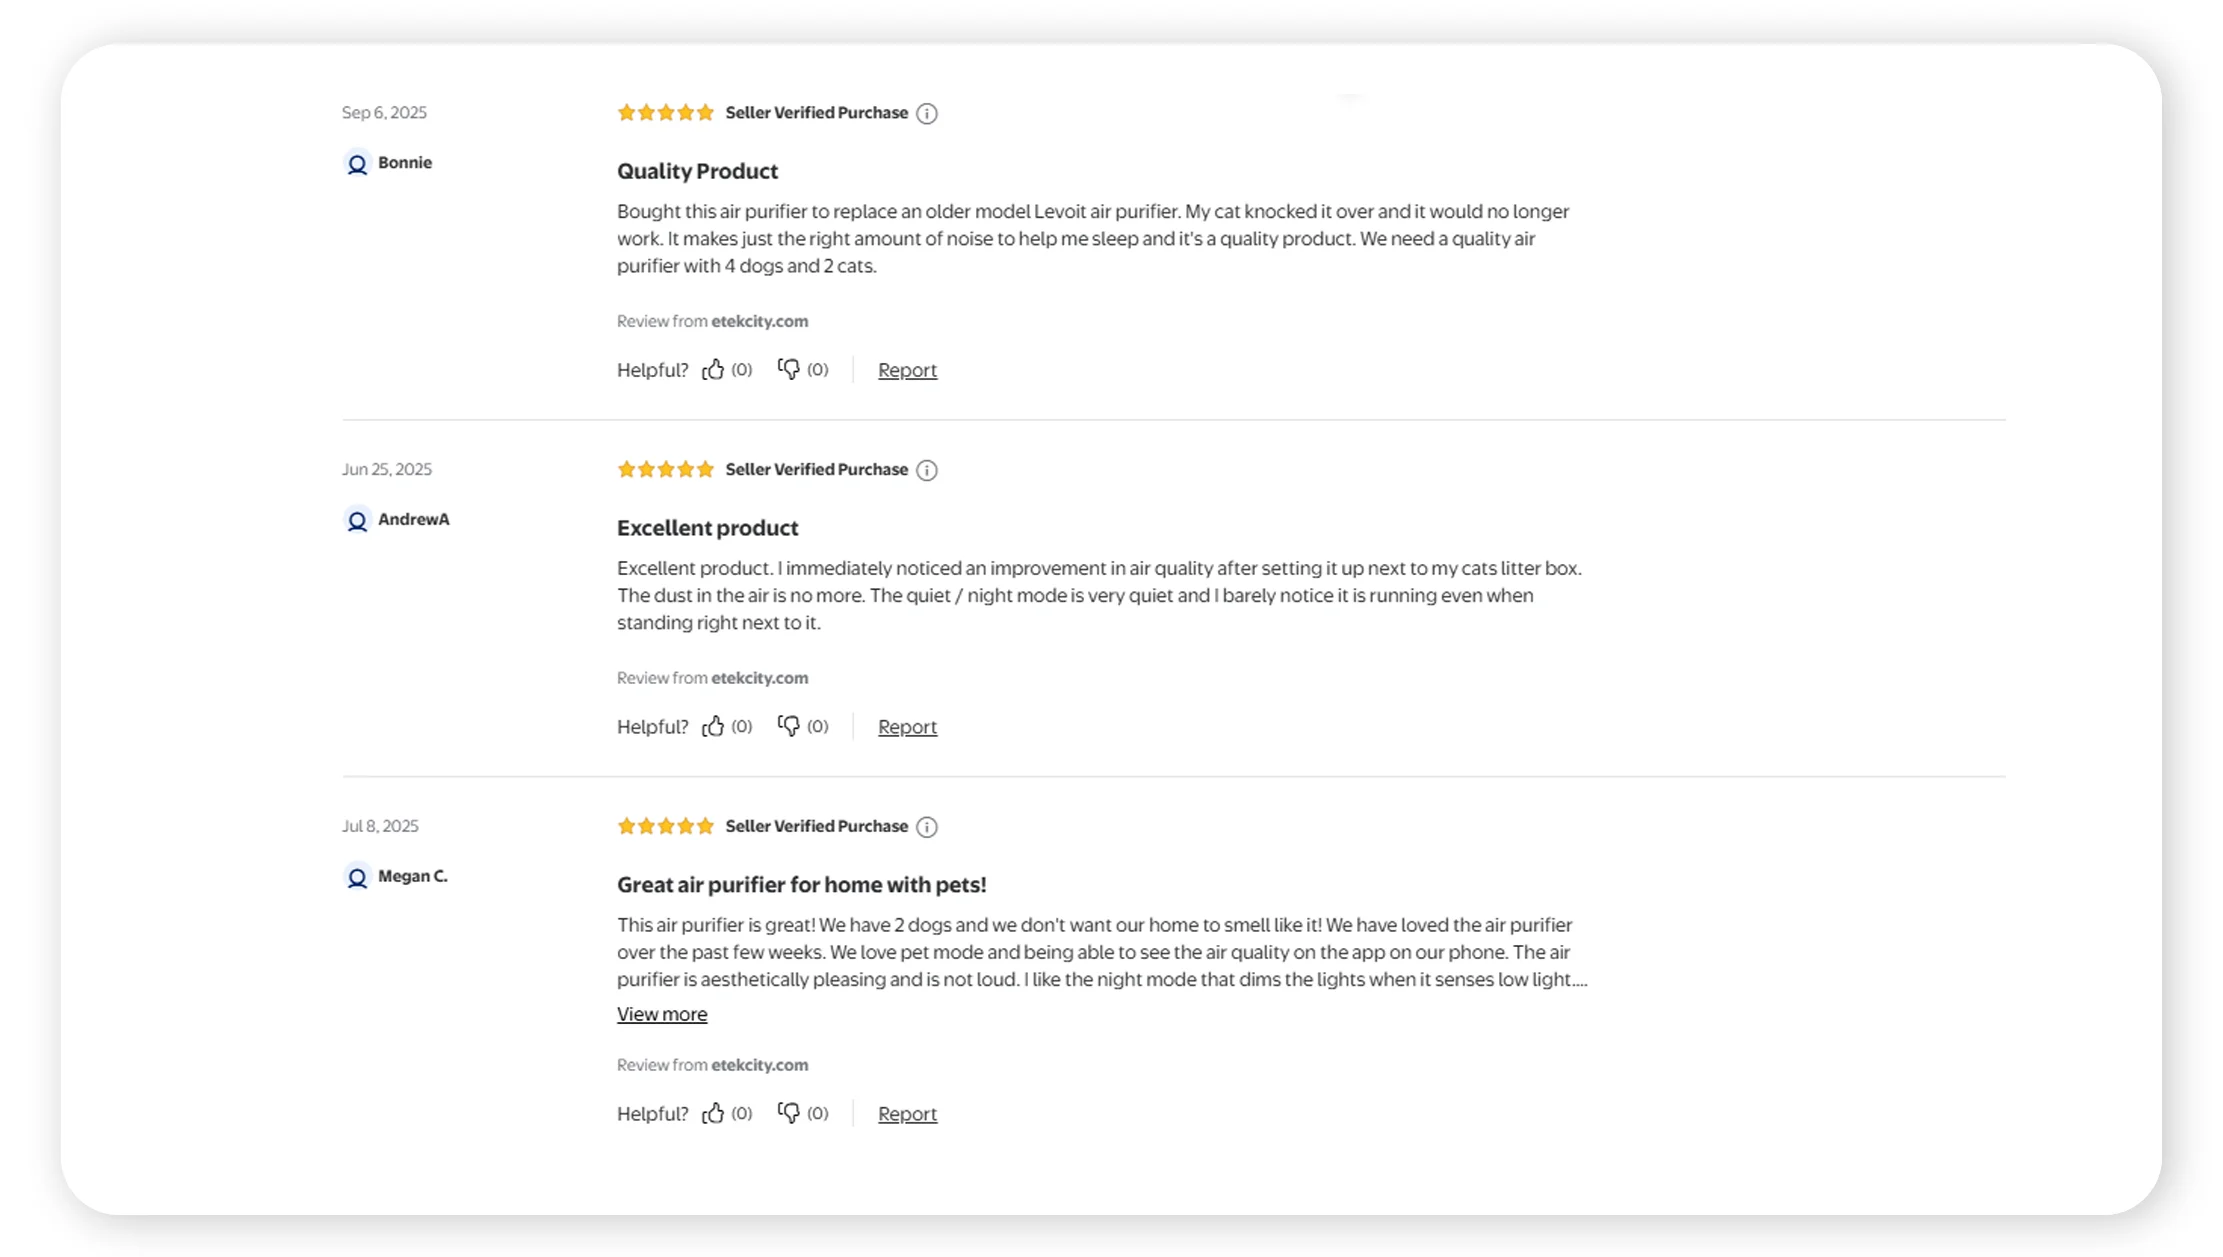
Task: Click the fifth star on Megan C.'s rating
Action: [x=706, y=826]
